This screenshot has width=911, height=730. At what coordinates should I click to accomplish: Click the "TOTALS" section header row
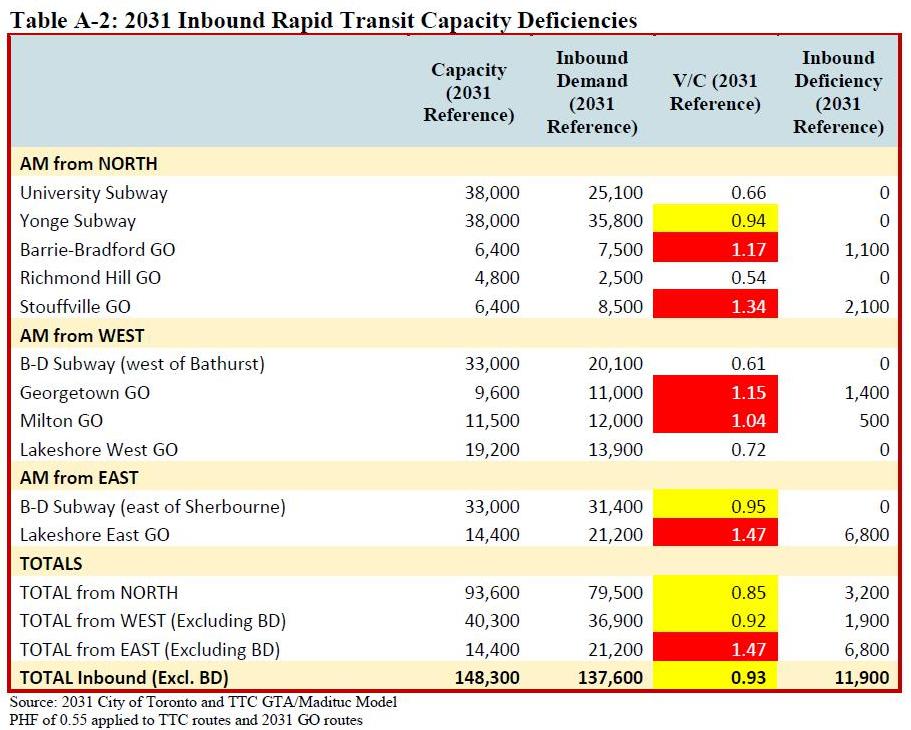point(51,563)
